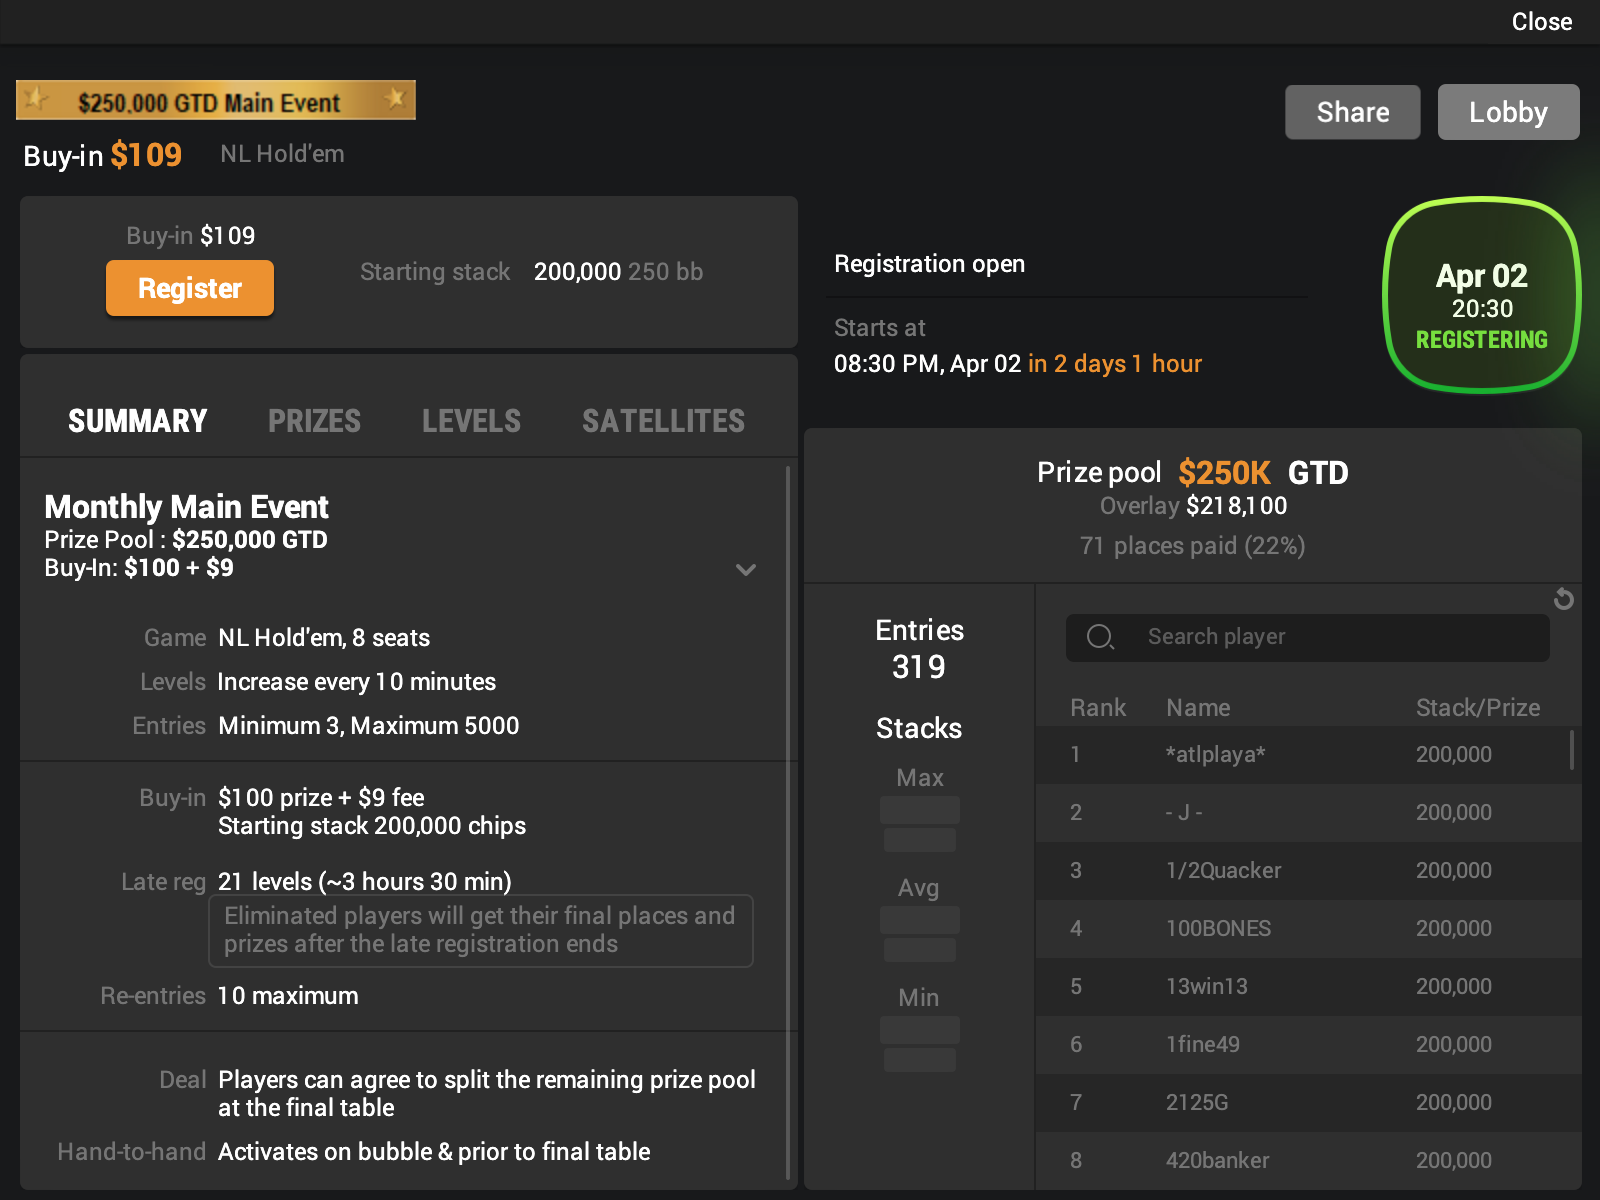Click the Apr 02 registering status badge
1600x1200 pixels.
pyautogui.click(x=1481, y=296)
